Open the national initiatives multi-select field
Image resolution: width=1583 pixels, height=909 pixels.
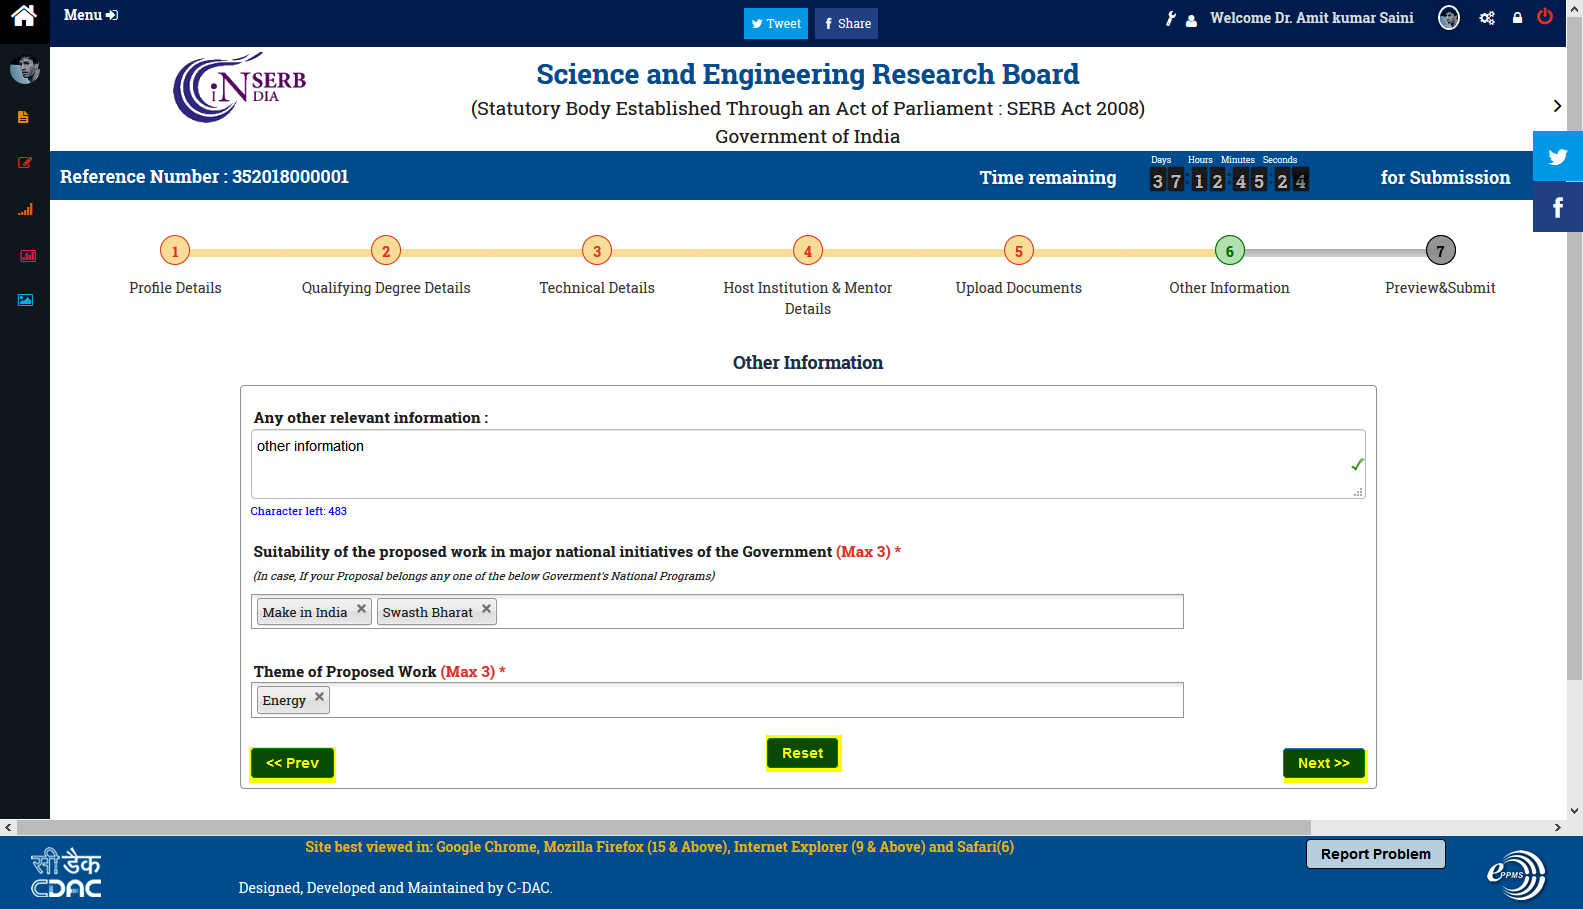point(840,612)
